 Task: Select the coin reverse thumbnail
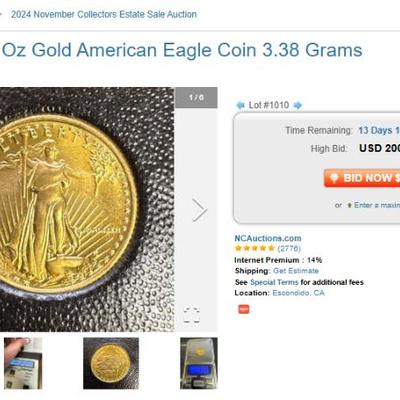[x=111, y=363]
